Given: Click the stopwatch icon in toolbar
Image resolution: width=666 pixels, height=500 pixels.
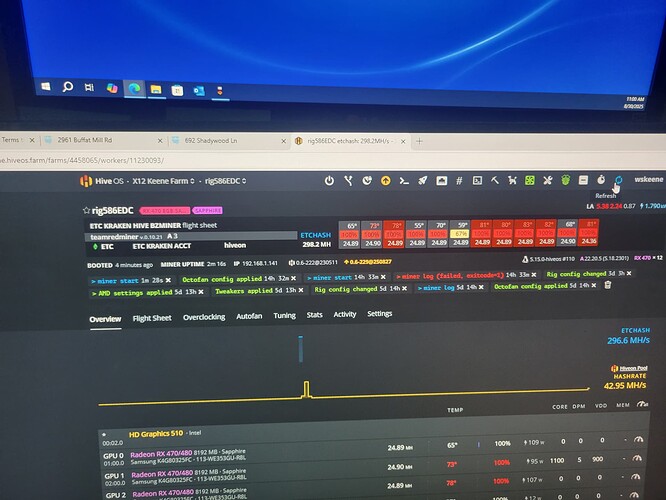Looking at the screenshot, I should point(601,180).
